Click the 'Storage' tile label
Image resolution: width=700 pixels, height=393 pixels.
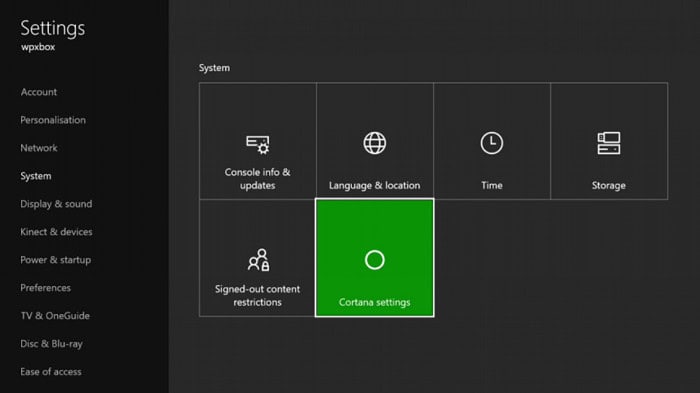(x=608, y=185)
